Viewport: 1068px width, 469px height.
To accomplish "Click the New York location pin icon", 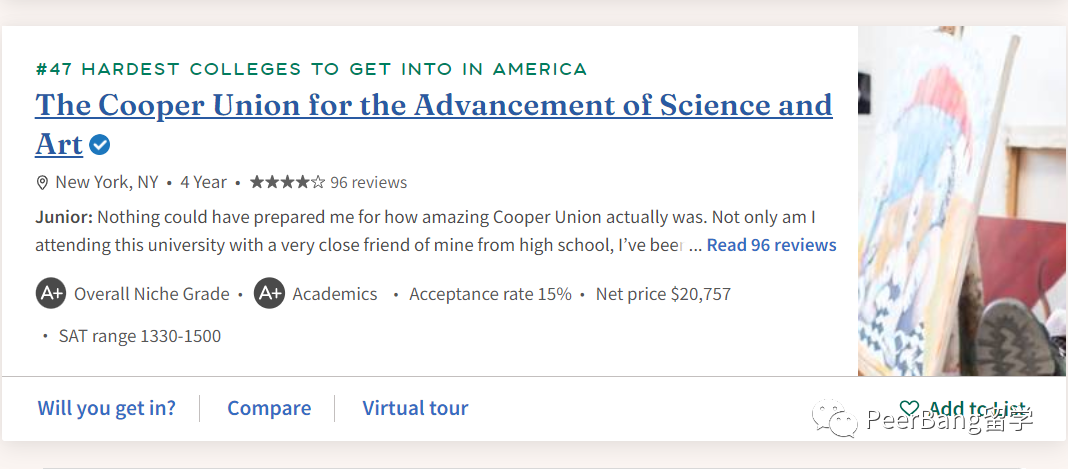I will [x=42, y=182].
